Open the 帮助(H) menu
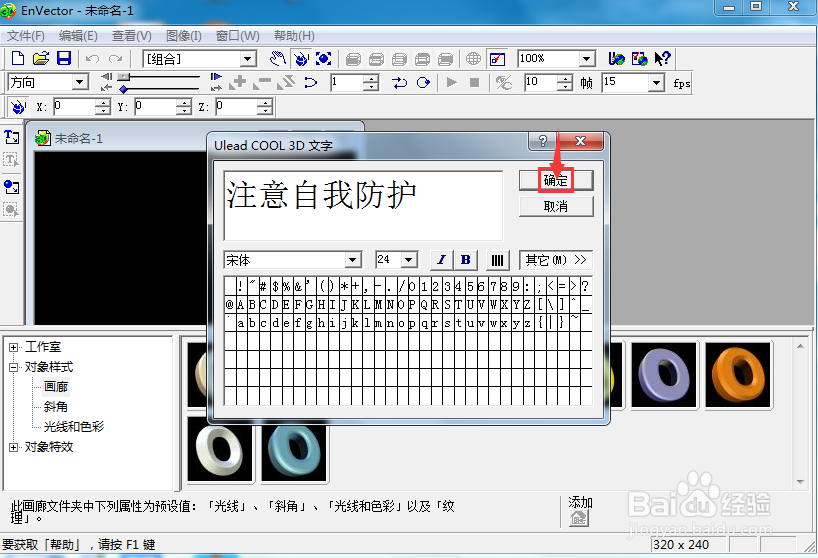Screen dimensions: 818x558 pos(294,36)
